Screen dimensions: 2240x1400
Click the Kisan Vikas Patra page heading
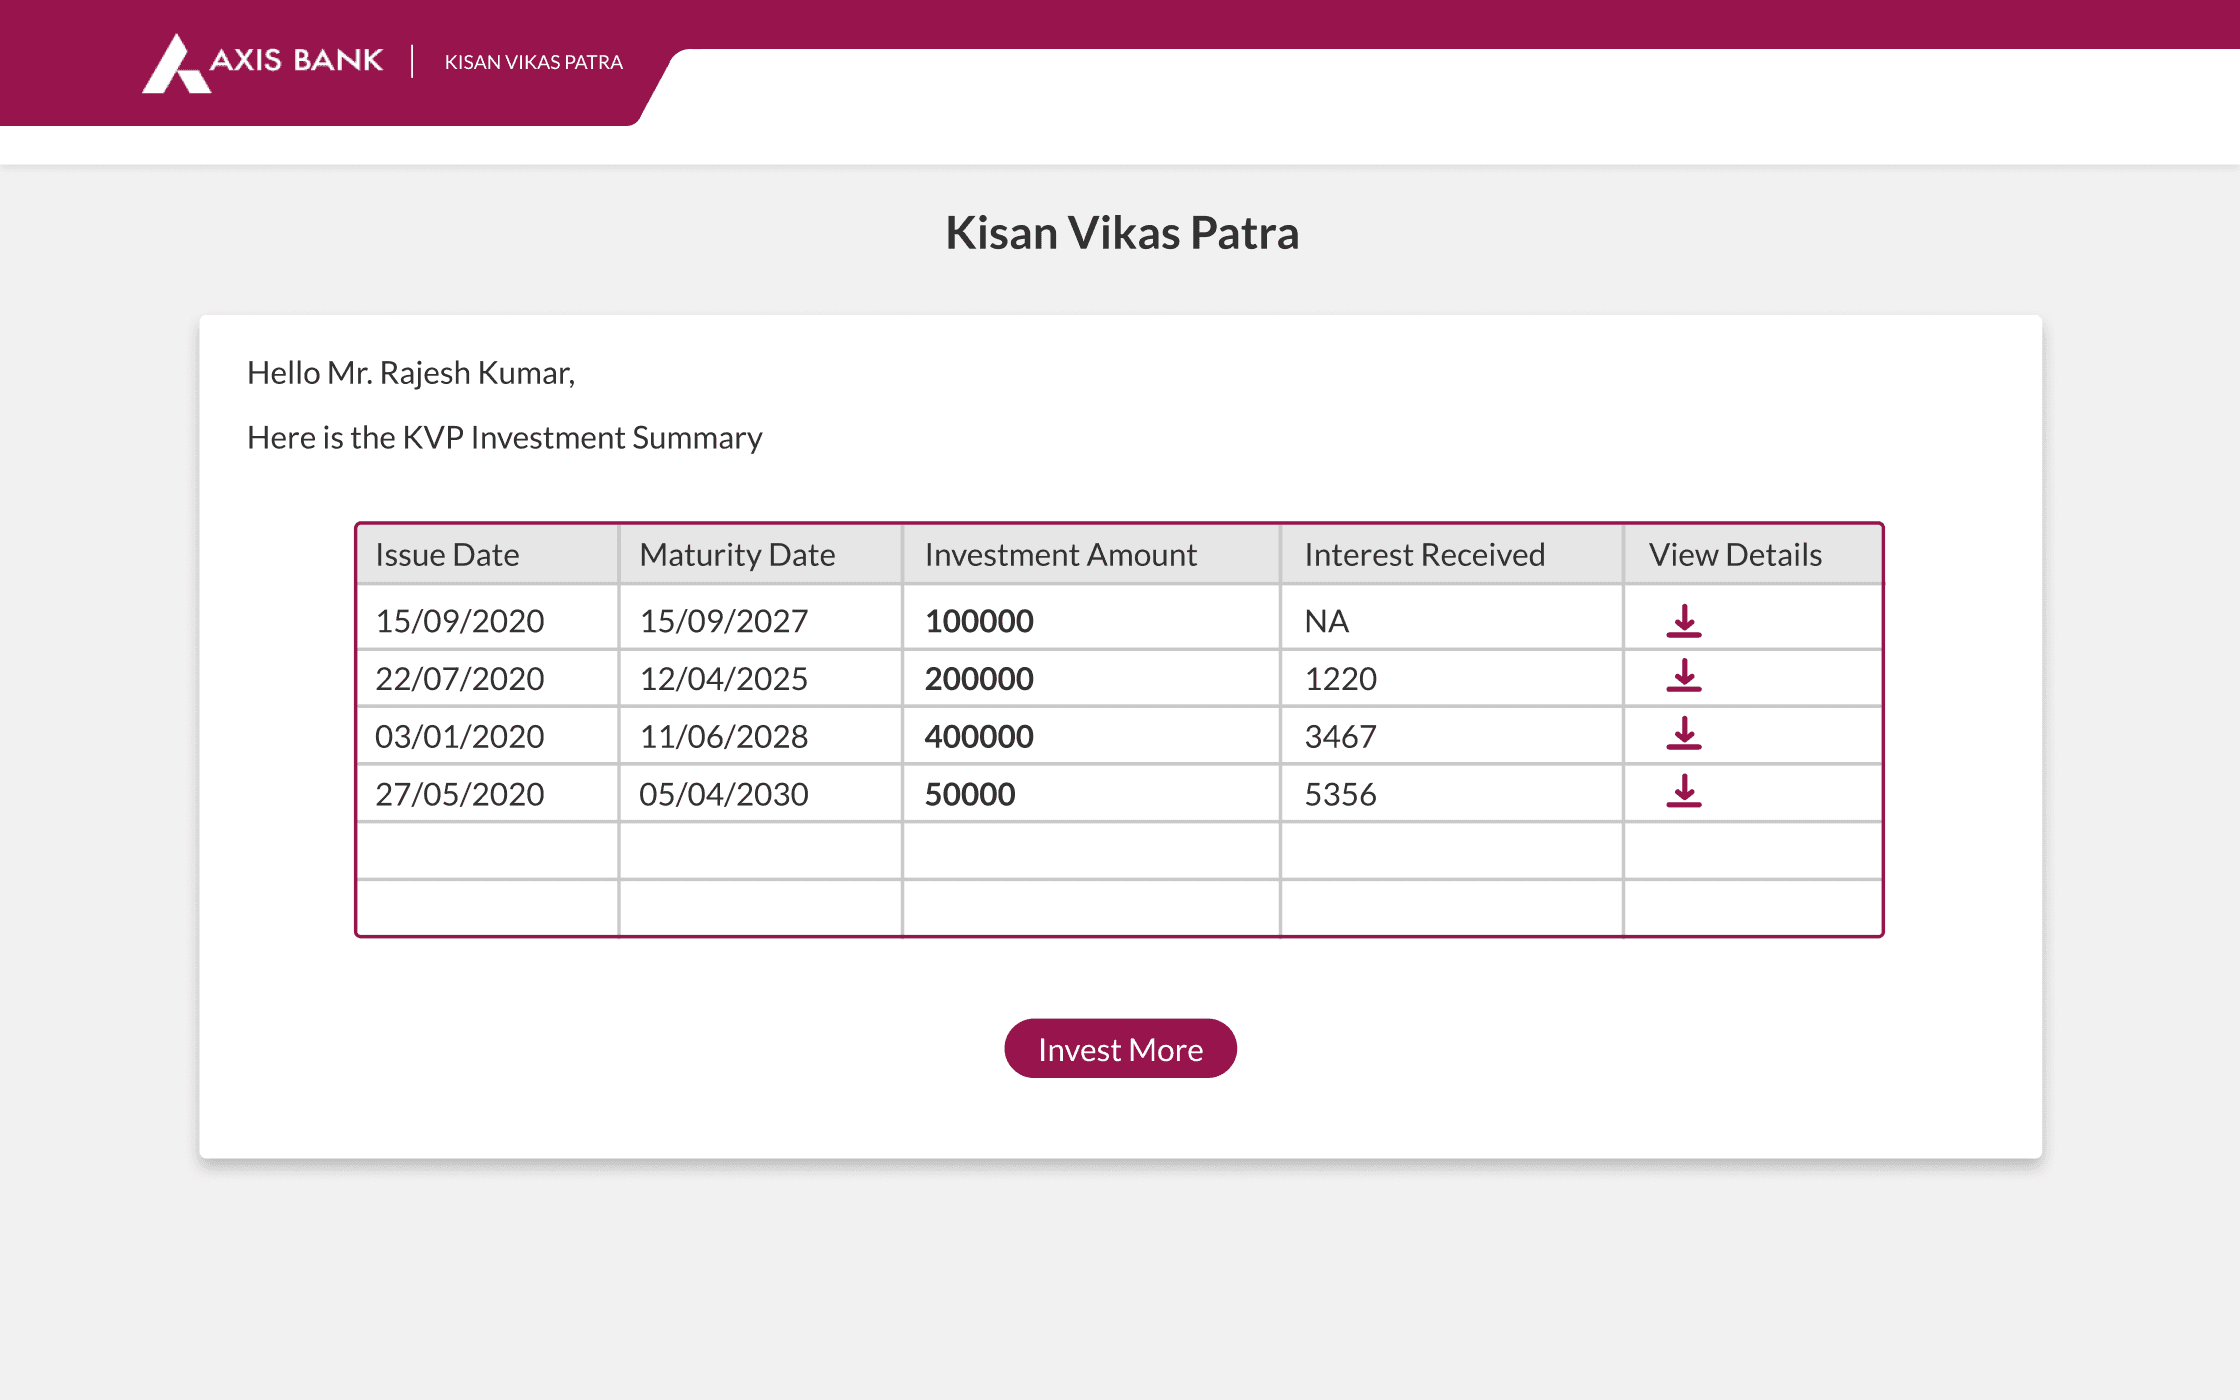[x=1122, y=233]
